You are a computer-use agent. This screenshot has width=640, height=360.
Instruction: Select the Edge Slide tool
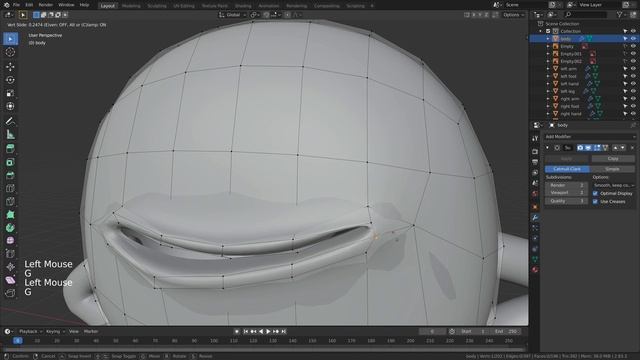[x=11, y=254]
